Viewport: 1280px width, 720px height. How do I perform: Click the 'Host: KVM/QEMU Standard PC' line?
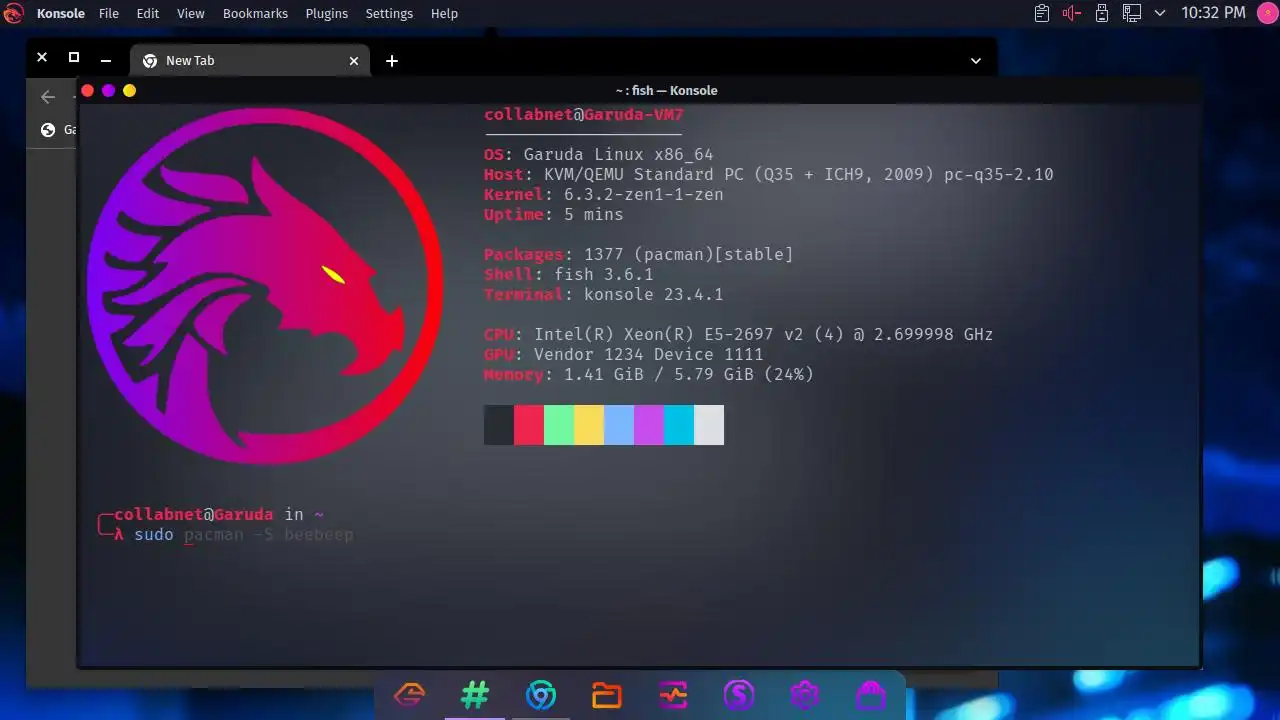pos(769,174)
